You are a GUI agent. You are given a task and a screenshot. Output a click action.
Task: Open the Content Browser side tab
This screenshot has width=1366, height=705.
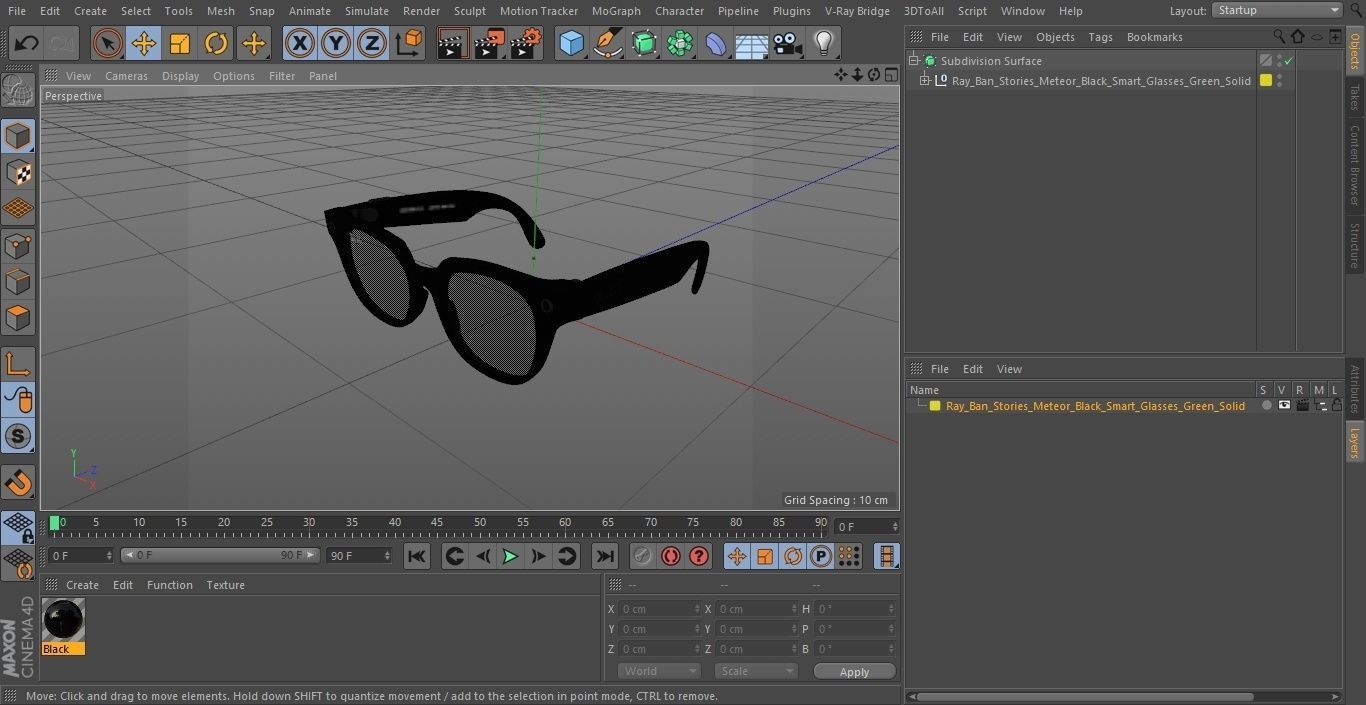click(1355, 166)
